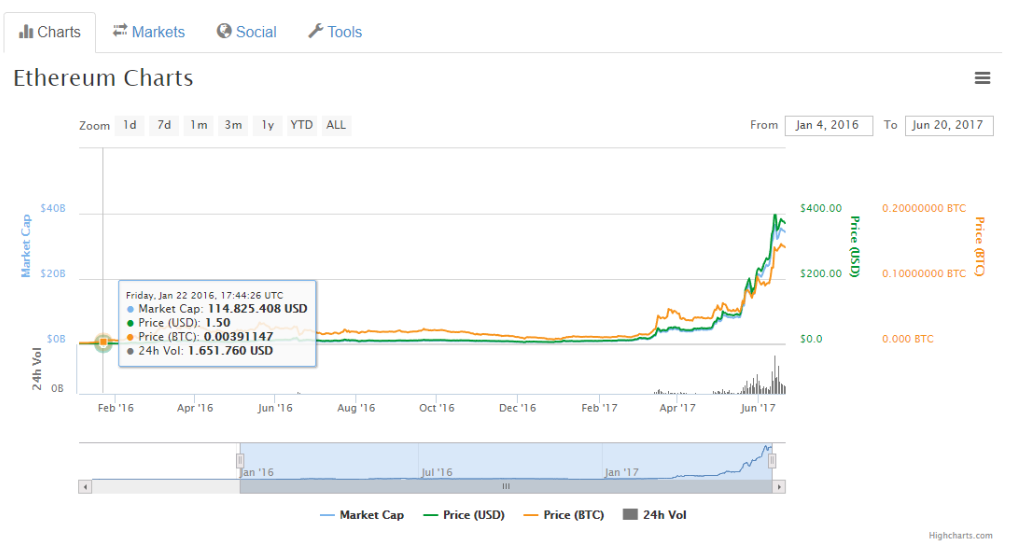Click the Oct '16 x-axis label
Screen dimensions: 1018x549
[x=436, y=408]
